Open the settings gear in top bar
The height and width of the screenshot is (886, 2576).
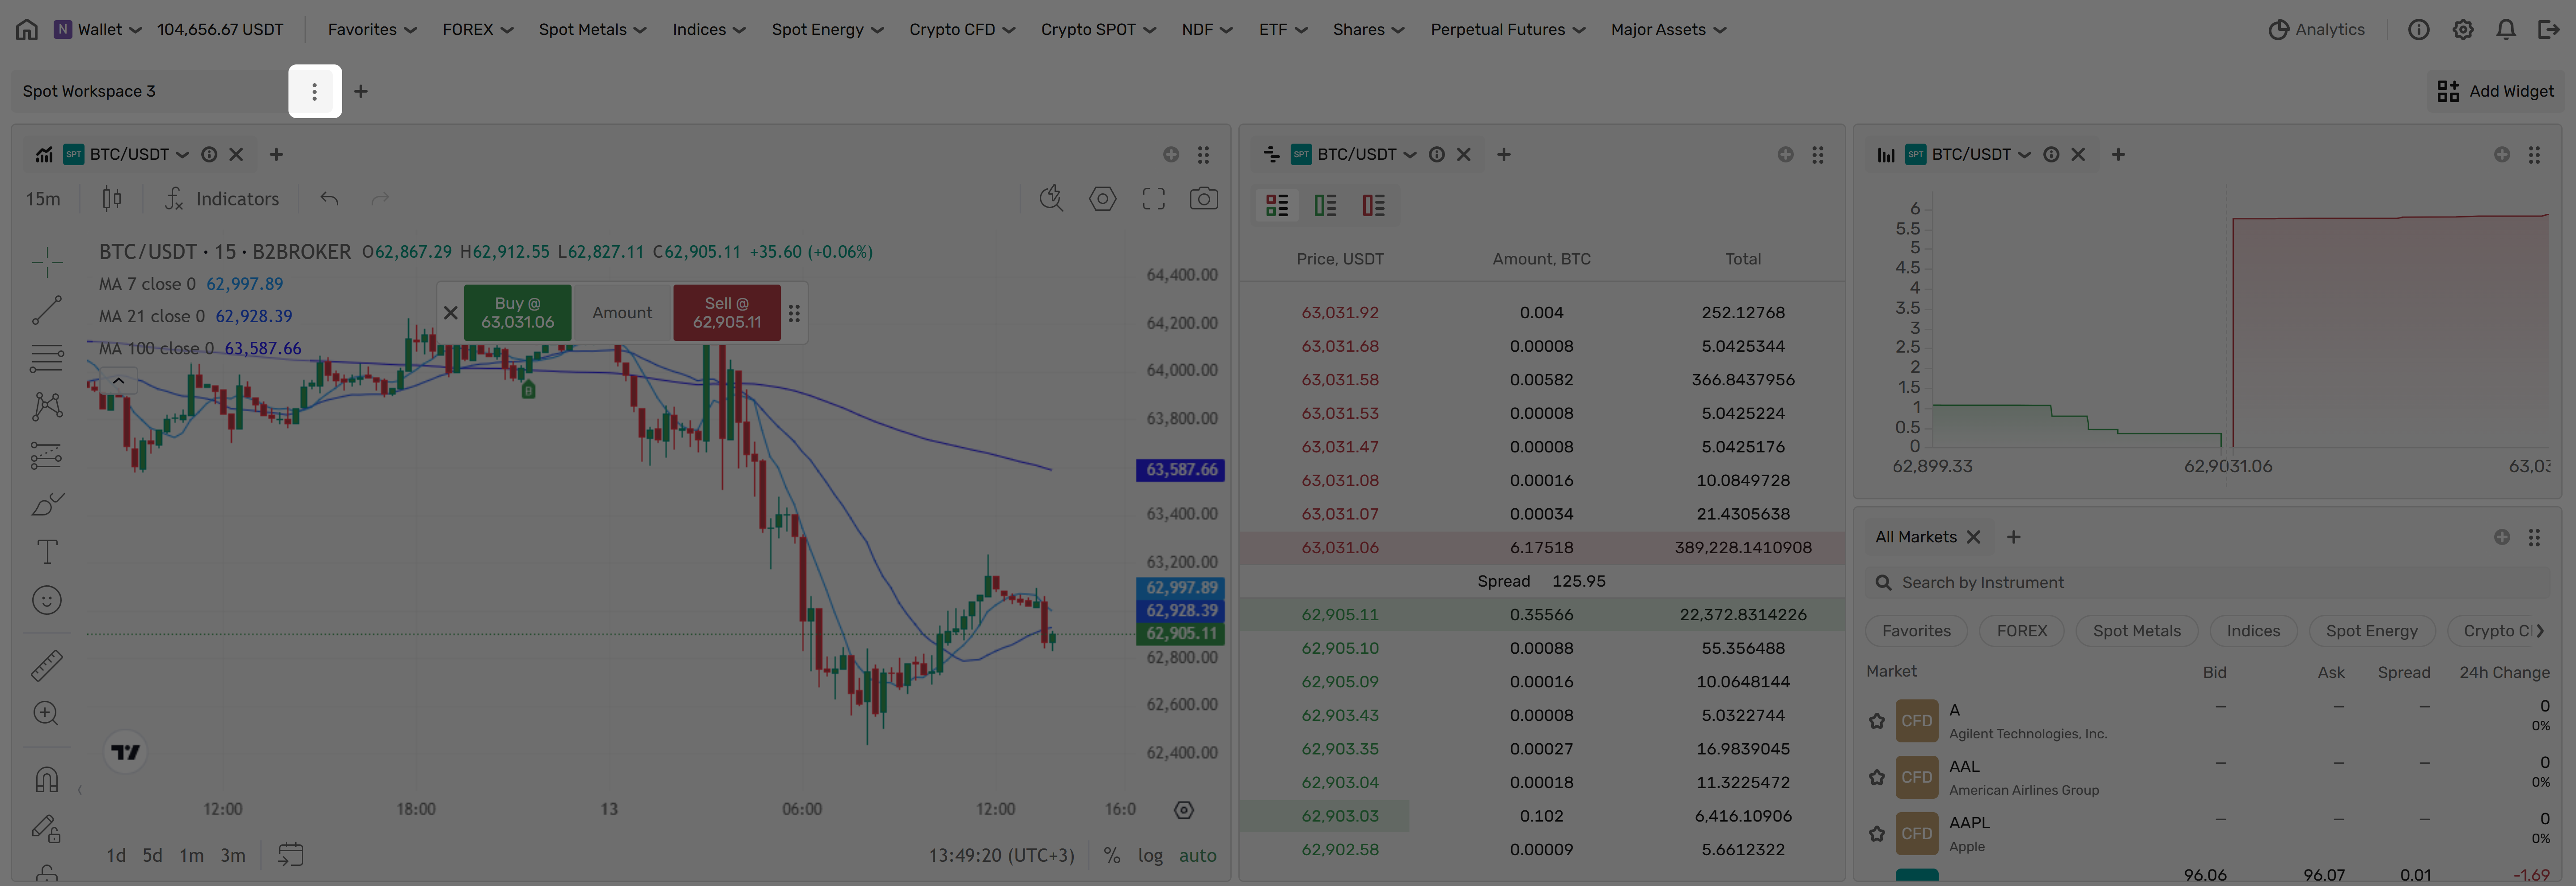click(x=2463, y=30)
